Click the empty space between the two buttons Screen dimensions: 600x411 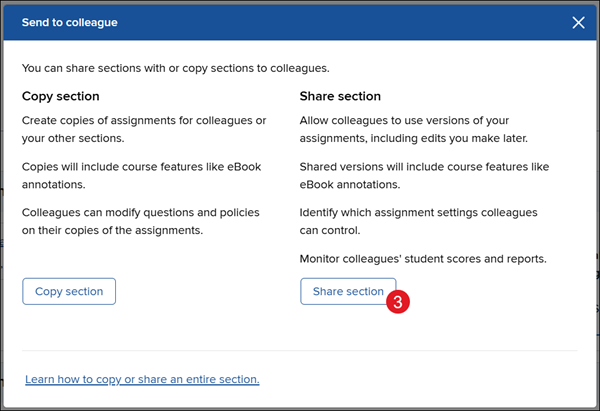tap(208, 291)
